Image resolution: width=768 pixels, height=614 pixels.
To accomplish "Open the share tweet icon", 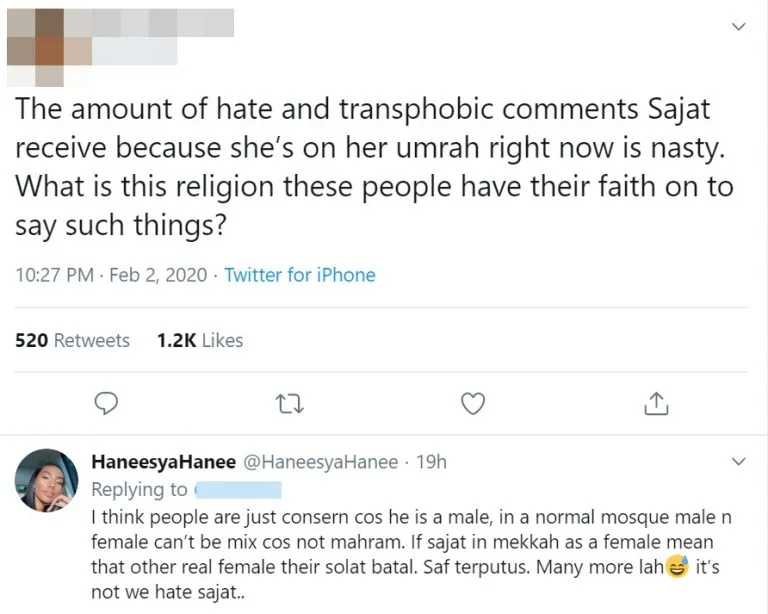I will pyautogui.click(x=656, y=403).
